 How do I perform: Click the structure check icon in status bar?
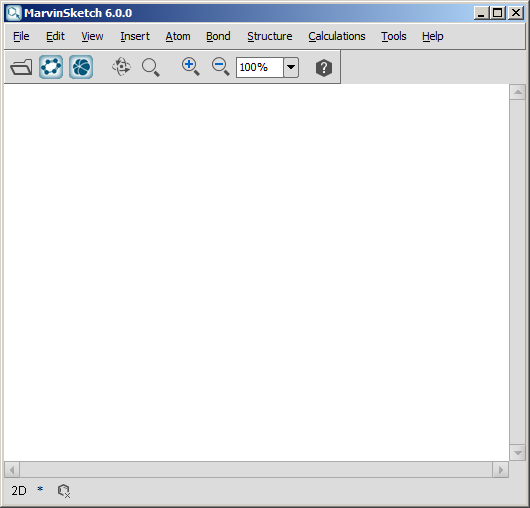click(64, 491)
